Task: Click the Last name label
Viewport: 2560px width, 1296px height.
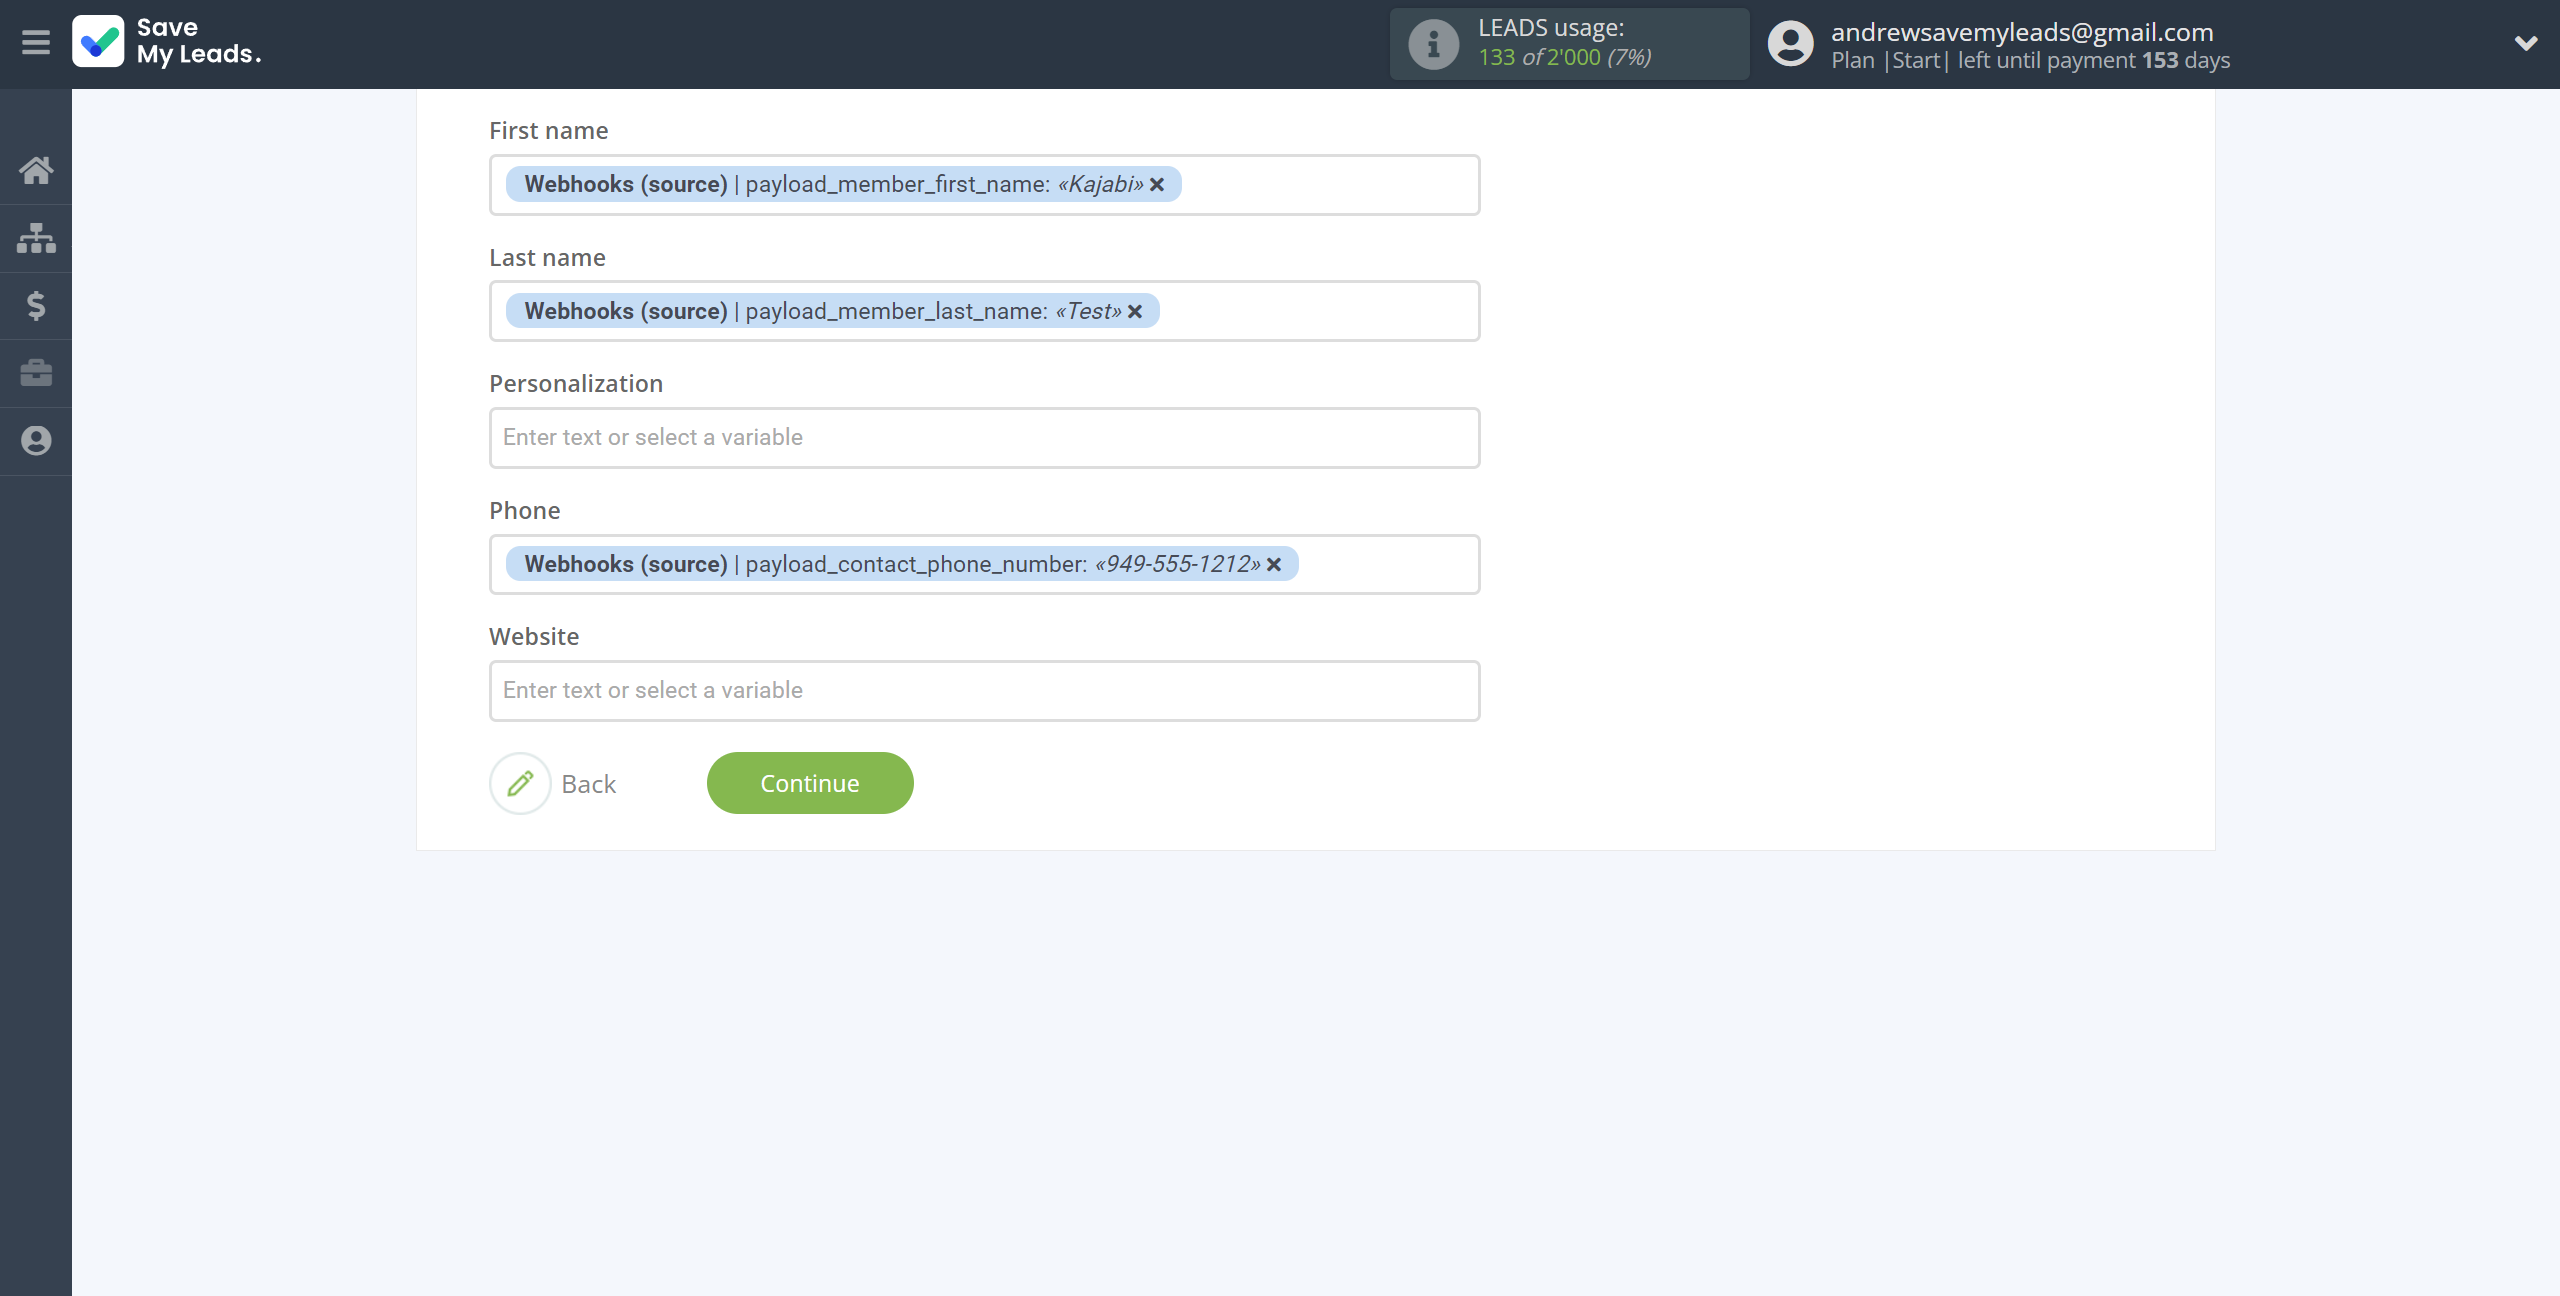Action: click(547, 258)
